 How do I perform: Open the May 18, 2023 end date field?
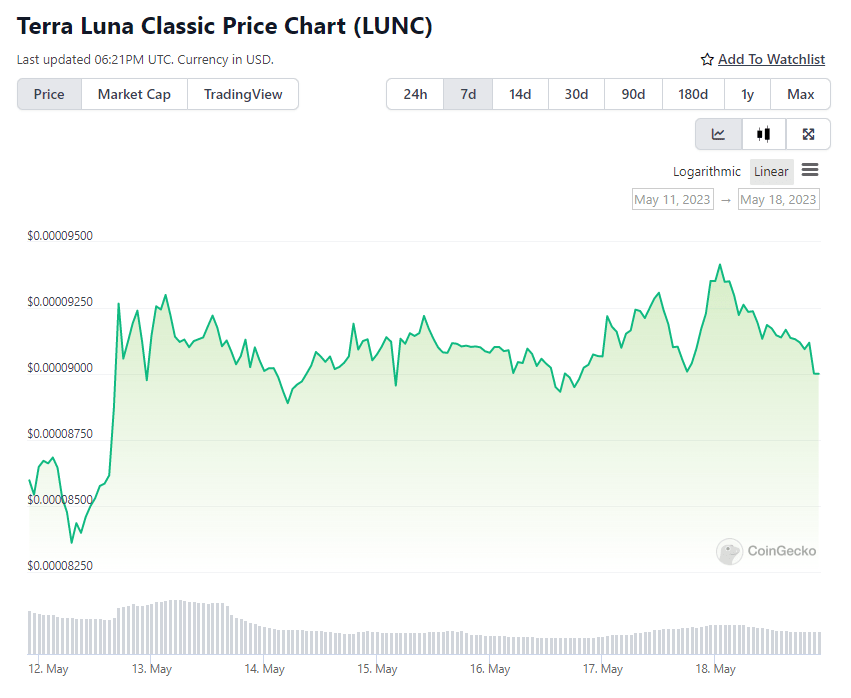click(x=778, y=200)
